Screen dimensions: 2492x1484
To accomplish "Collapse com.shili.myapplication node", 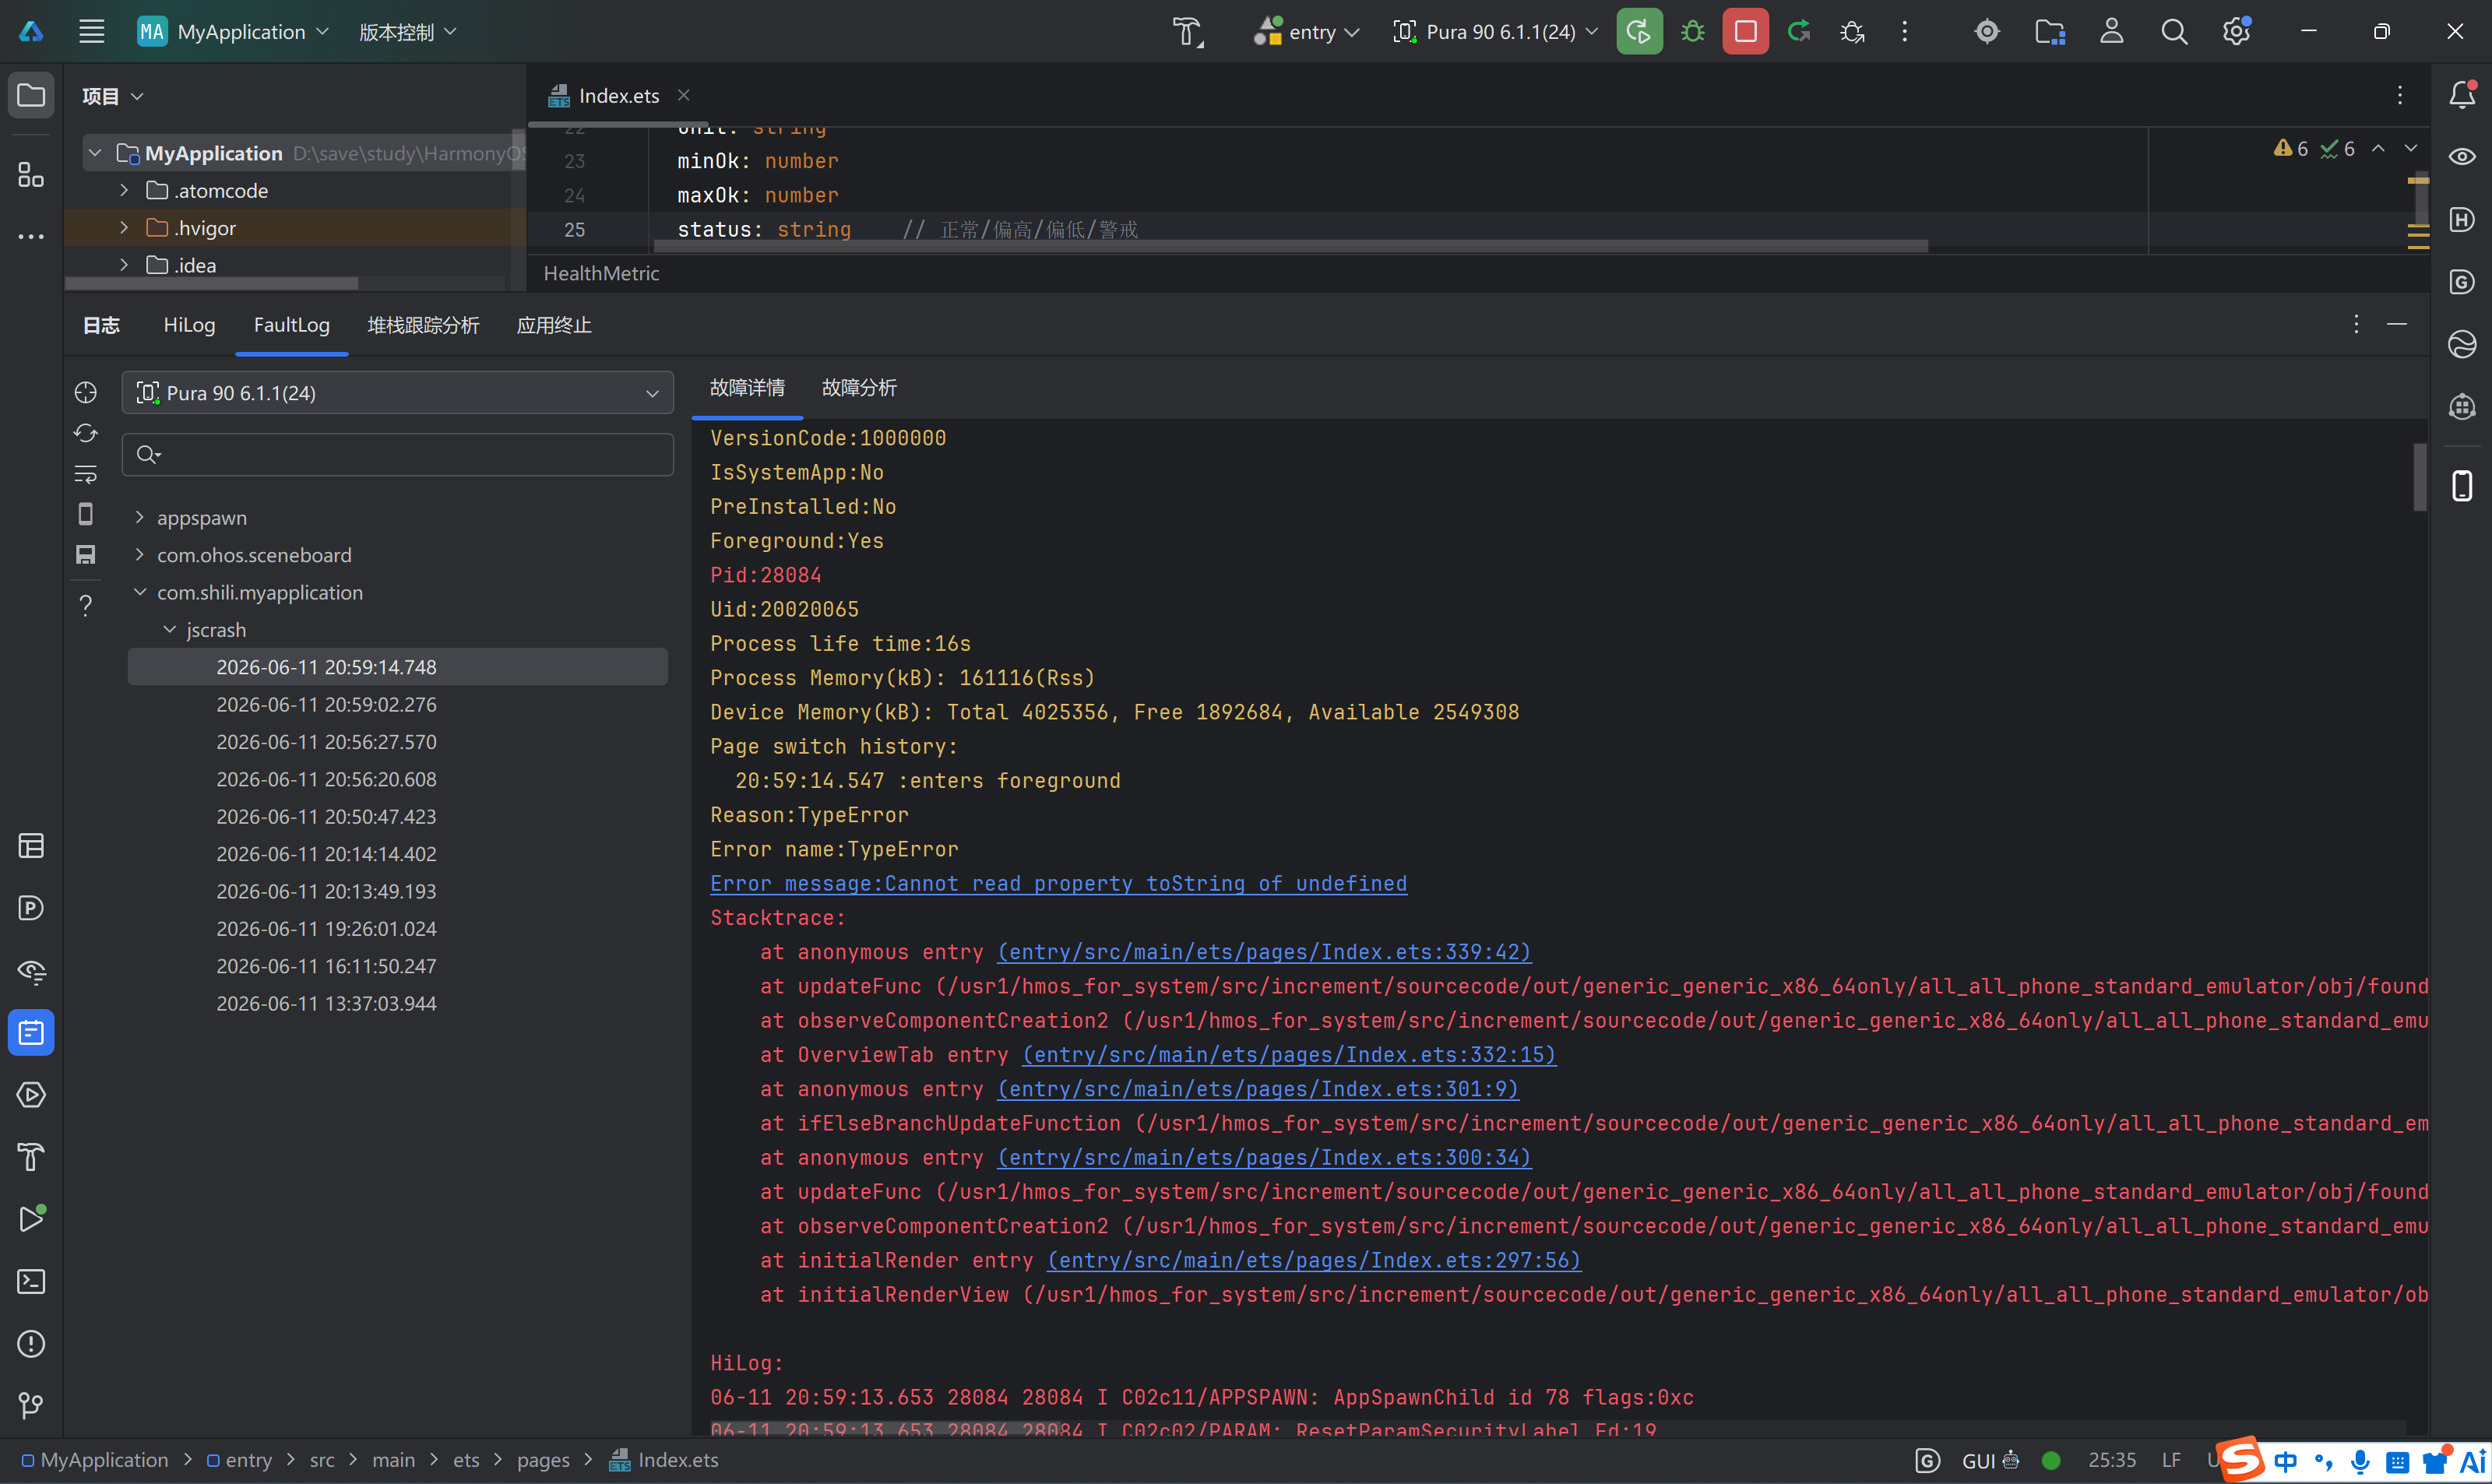I will [139, 592].
